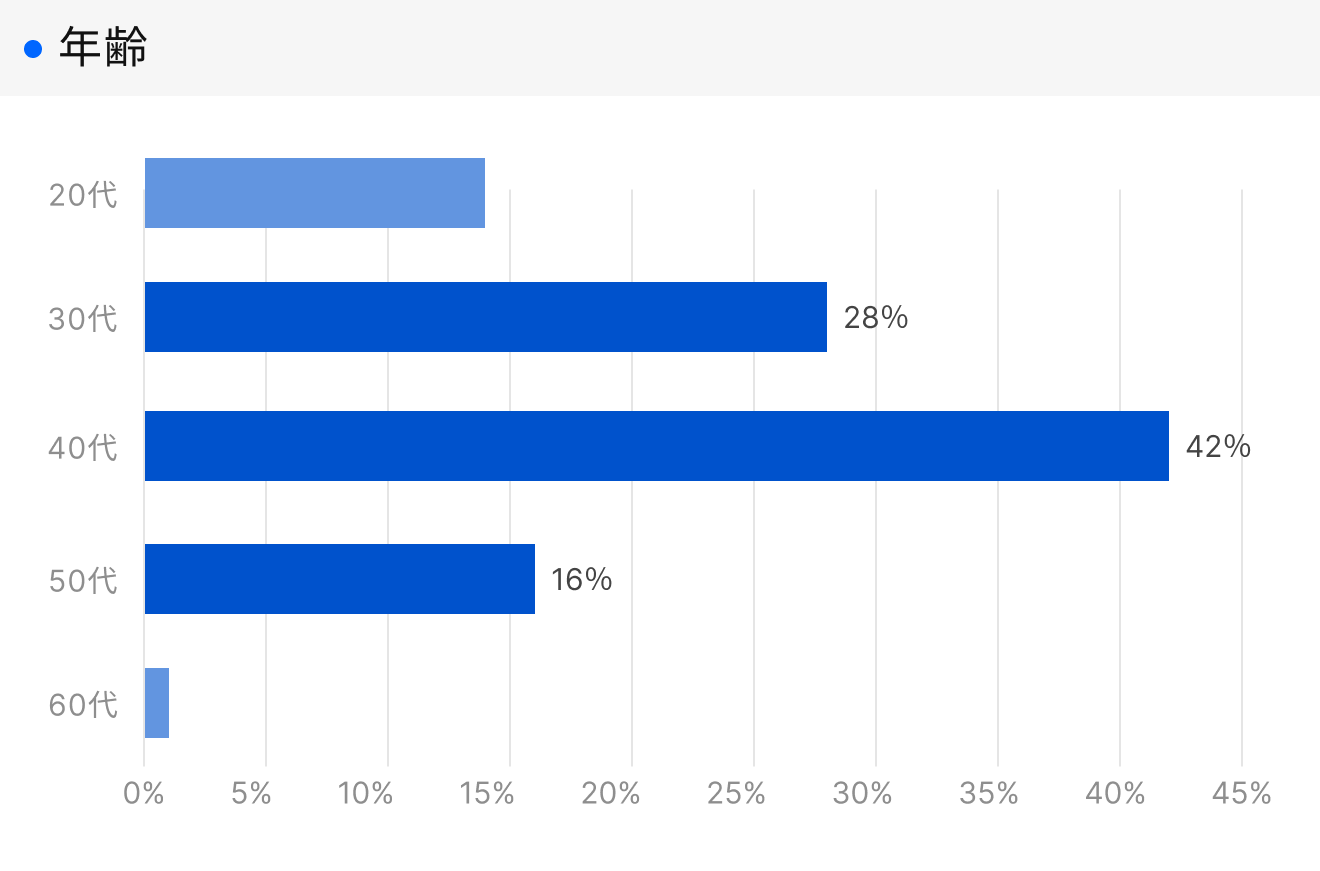Click the 10% axis tick label
Viewport: 1320px width, 871px height.
(365, 794)
